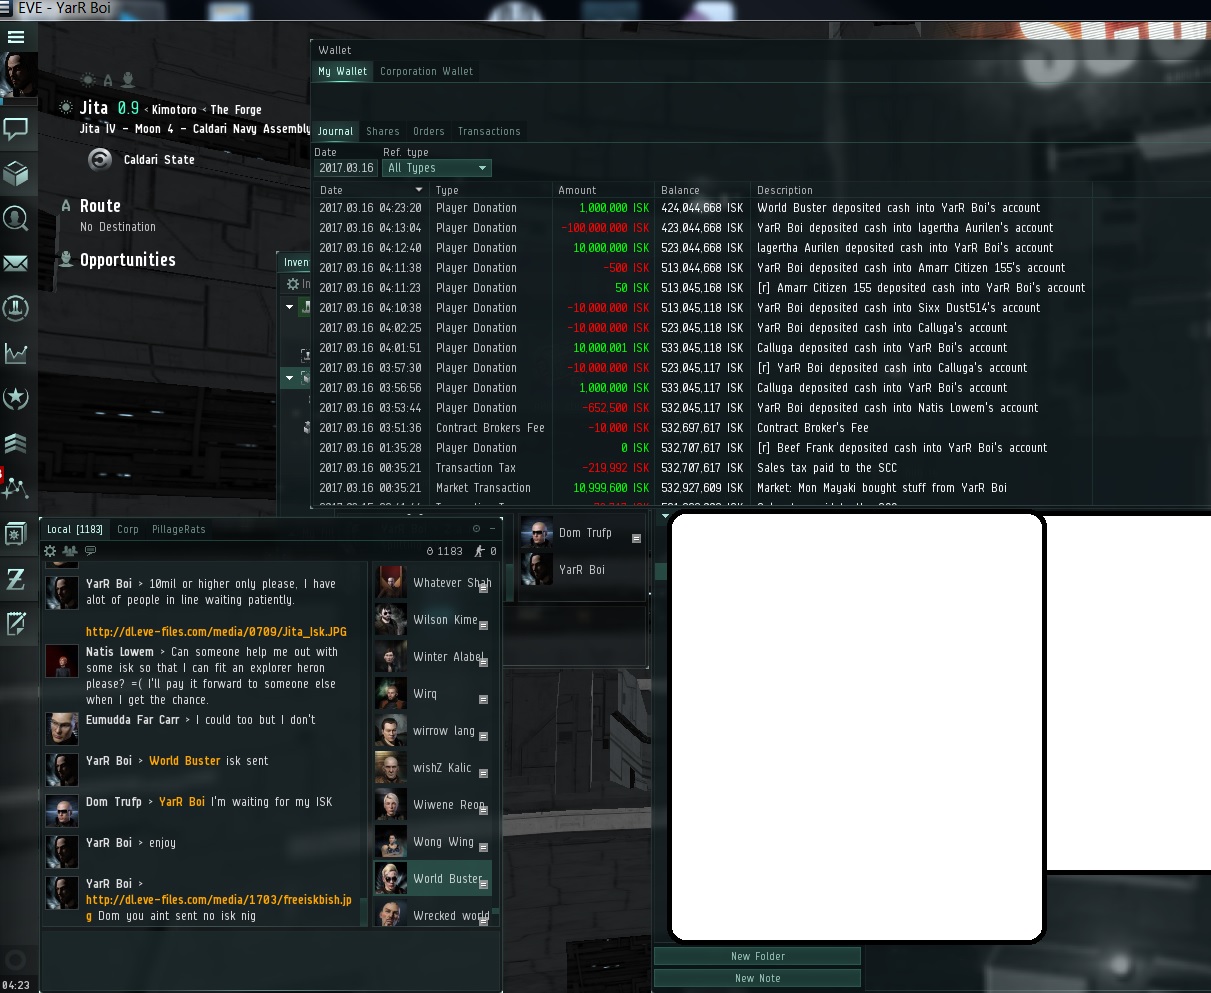Click the member list icon in Local chat
The width and height of the screenshot is (1211, 993).
click(70, 551)
